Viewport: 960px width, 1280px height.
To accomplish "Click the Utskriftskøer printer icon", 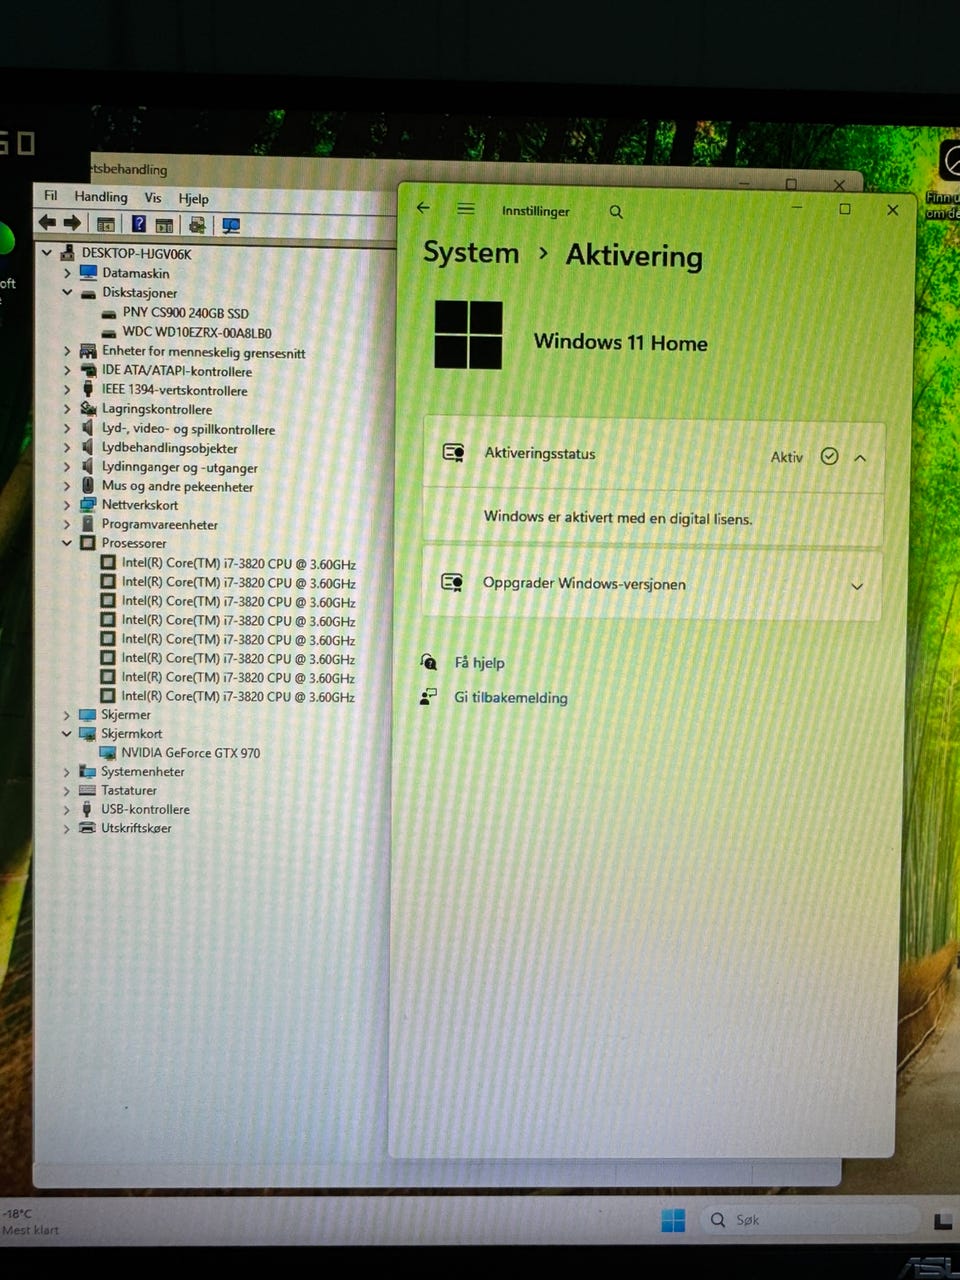I will pyautogui.click(x=87, y=828).
